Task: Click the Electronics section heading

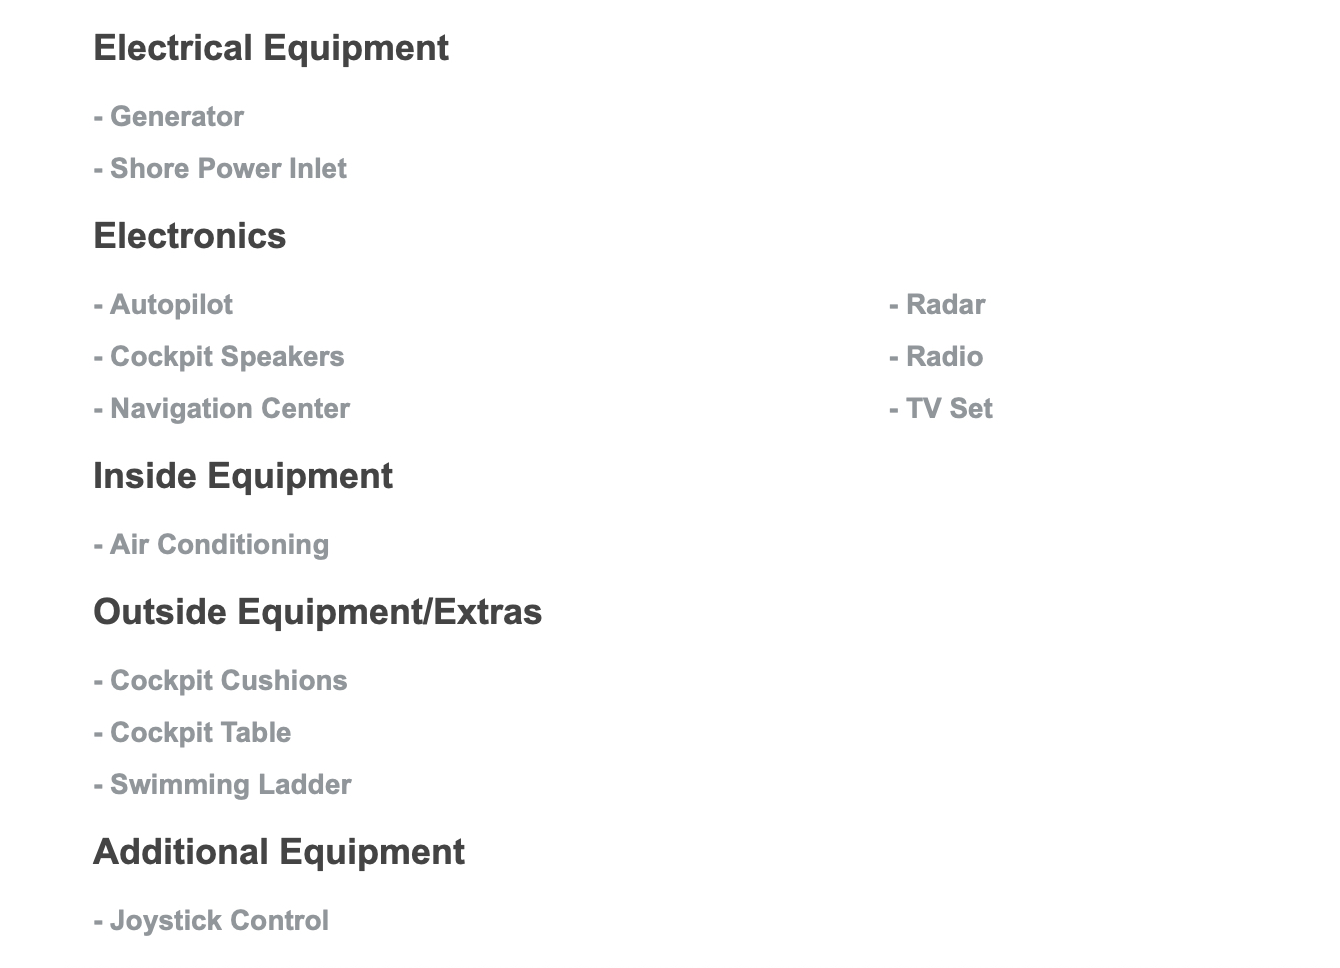Action: (190, 236)
